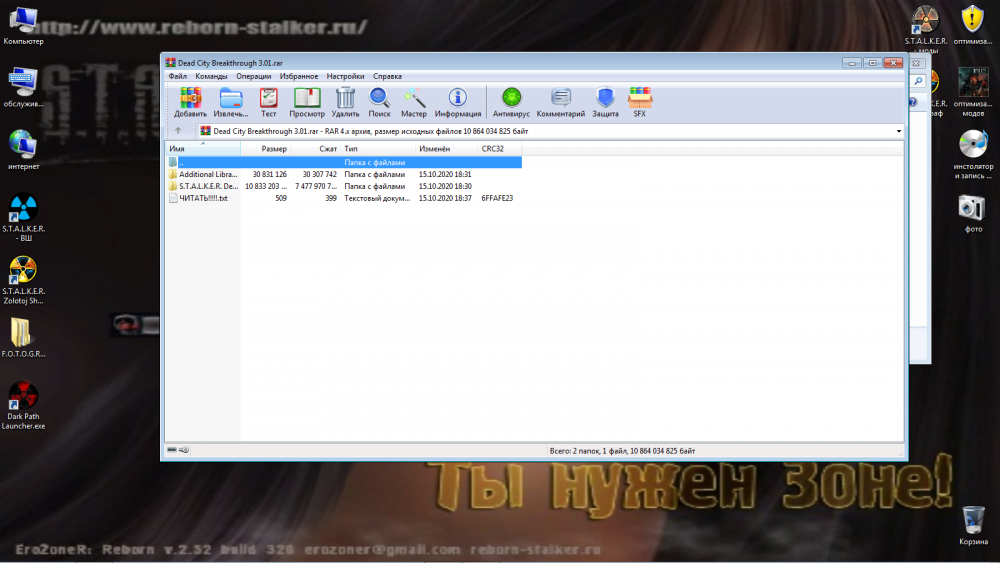
Task: Select the Additional Libra... folder row
Action: [344, 174]
